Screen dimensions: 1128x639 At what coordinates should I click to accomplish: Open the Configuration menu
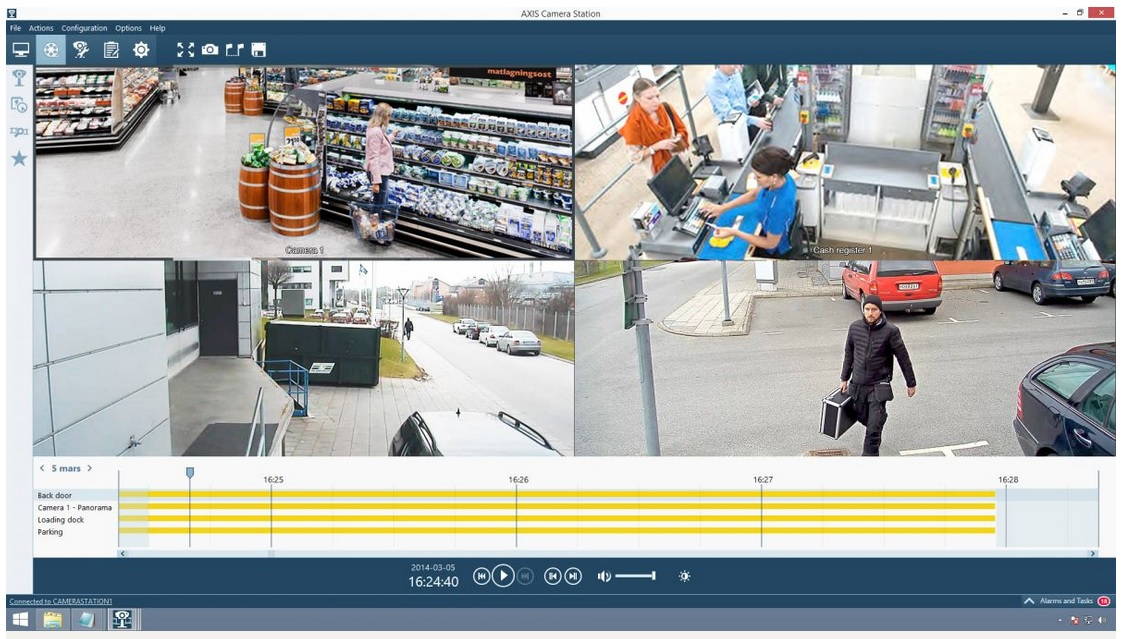pos(84,28)
